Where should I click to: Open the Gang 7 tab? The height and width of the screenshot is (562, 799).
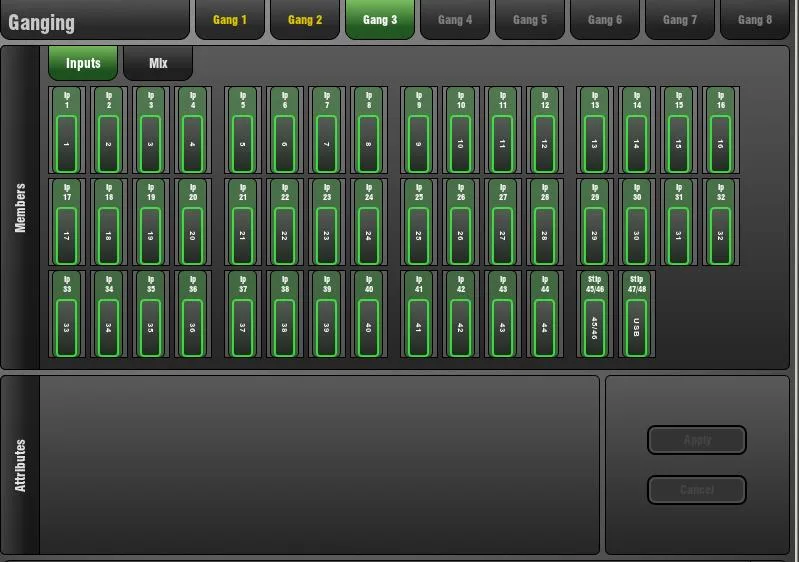(680, 19)
